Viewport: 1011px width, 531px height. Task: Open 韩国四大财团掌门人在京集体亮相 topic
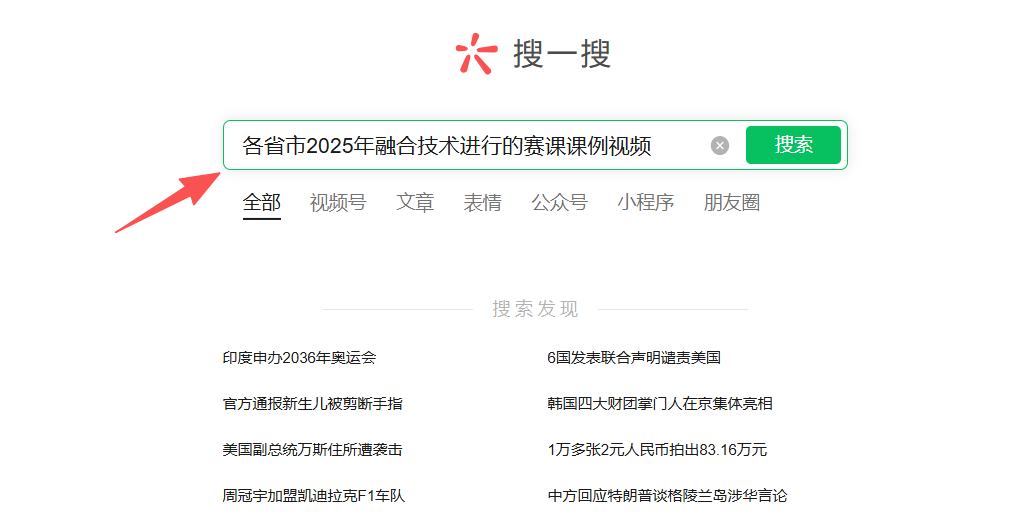pyautogui.click(x=660, y=404)
